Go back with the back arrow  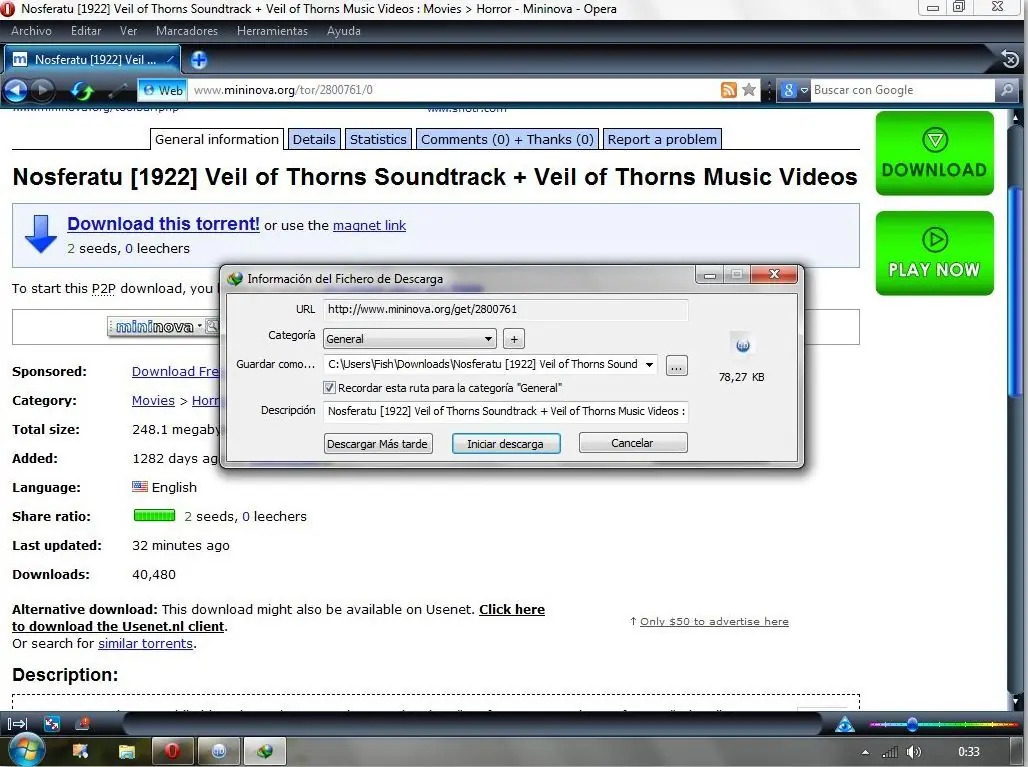point(16,90)
